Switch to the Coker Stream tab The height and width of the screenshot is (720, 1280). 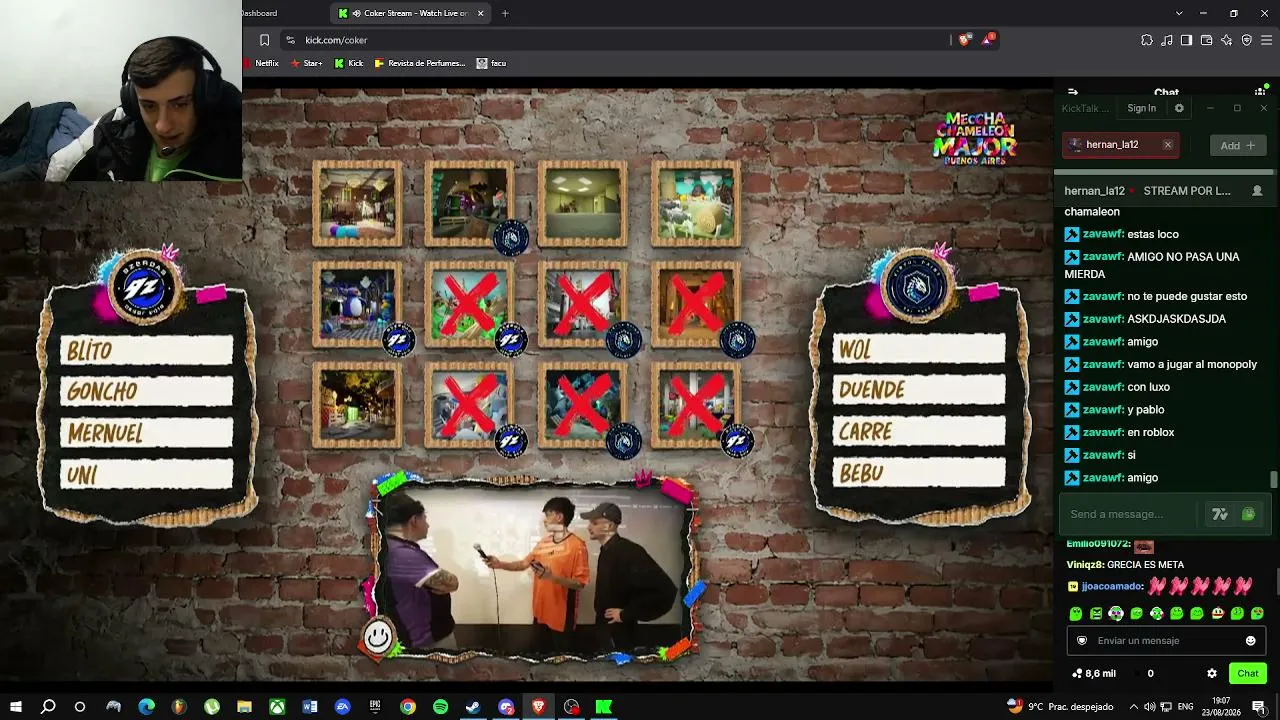coord(411,13)
